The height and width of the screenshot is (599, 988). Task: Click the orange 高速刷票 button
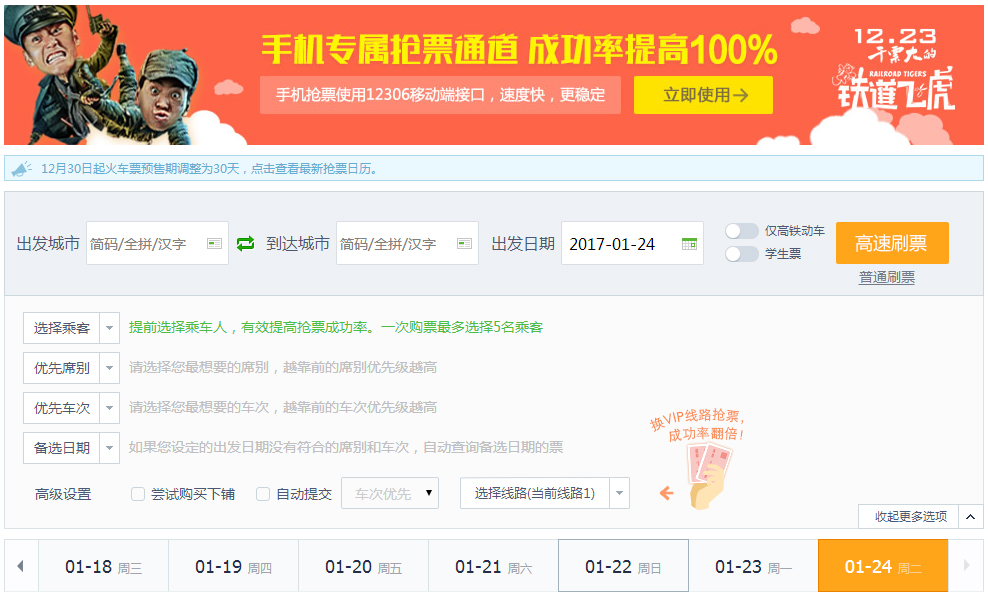click(891, 242)
